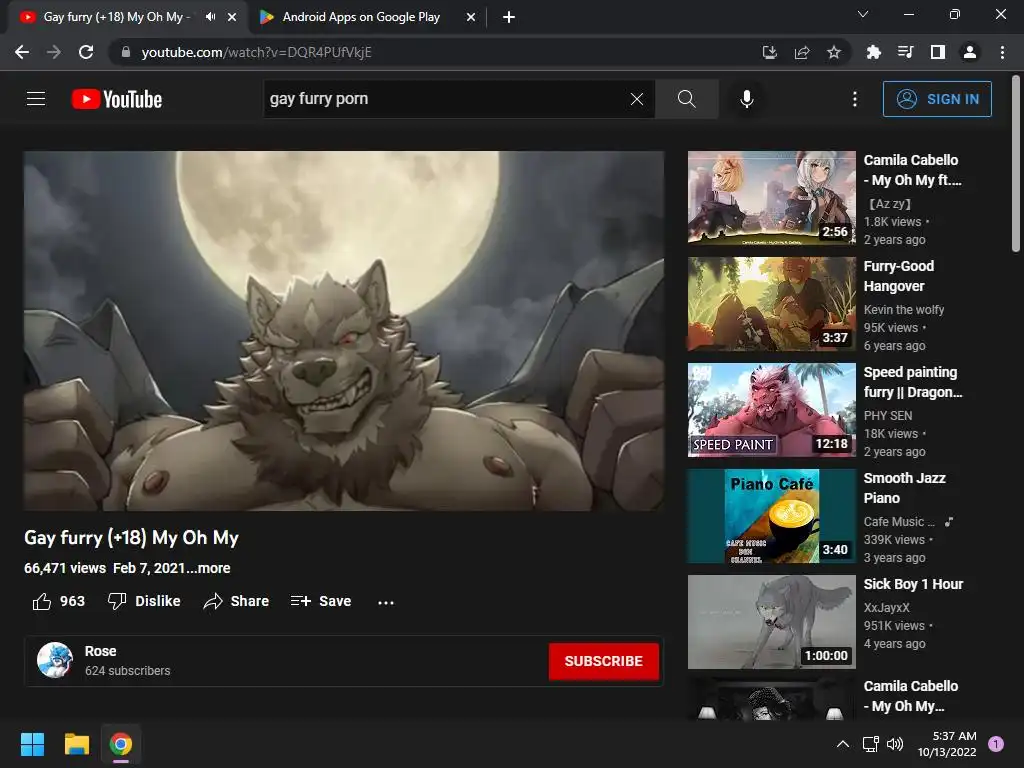The width and height of the screenshot is (1024, 768).
Task: Focus the YouTube search input field
Action: [x=444, y=99]
